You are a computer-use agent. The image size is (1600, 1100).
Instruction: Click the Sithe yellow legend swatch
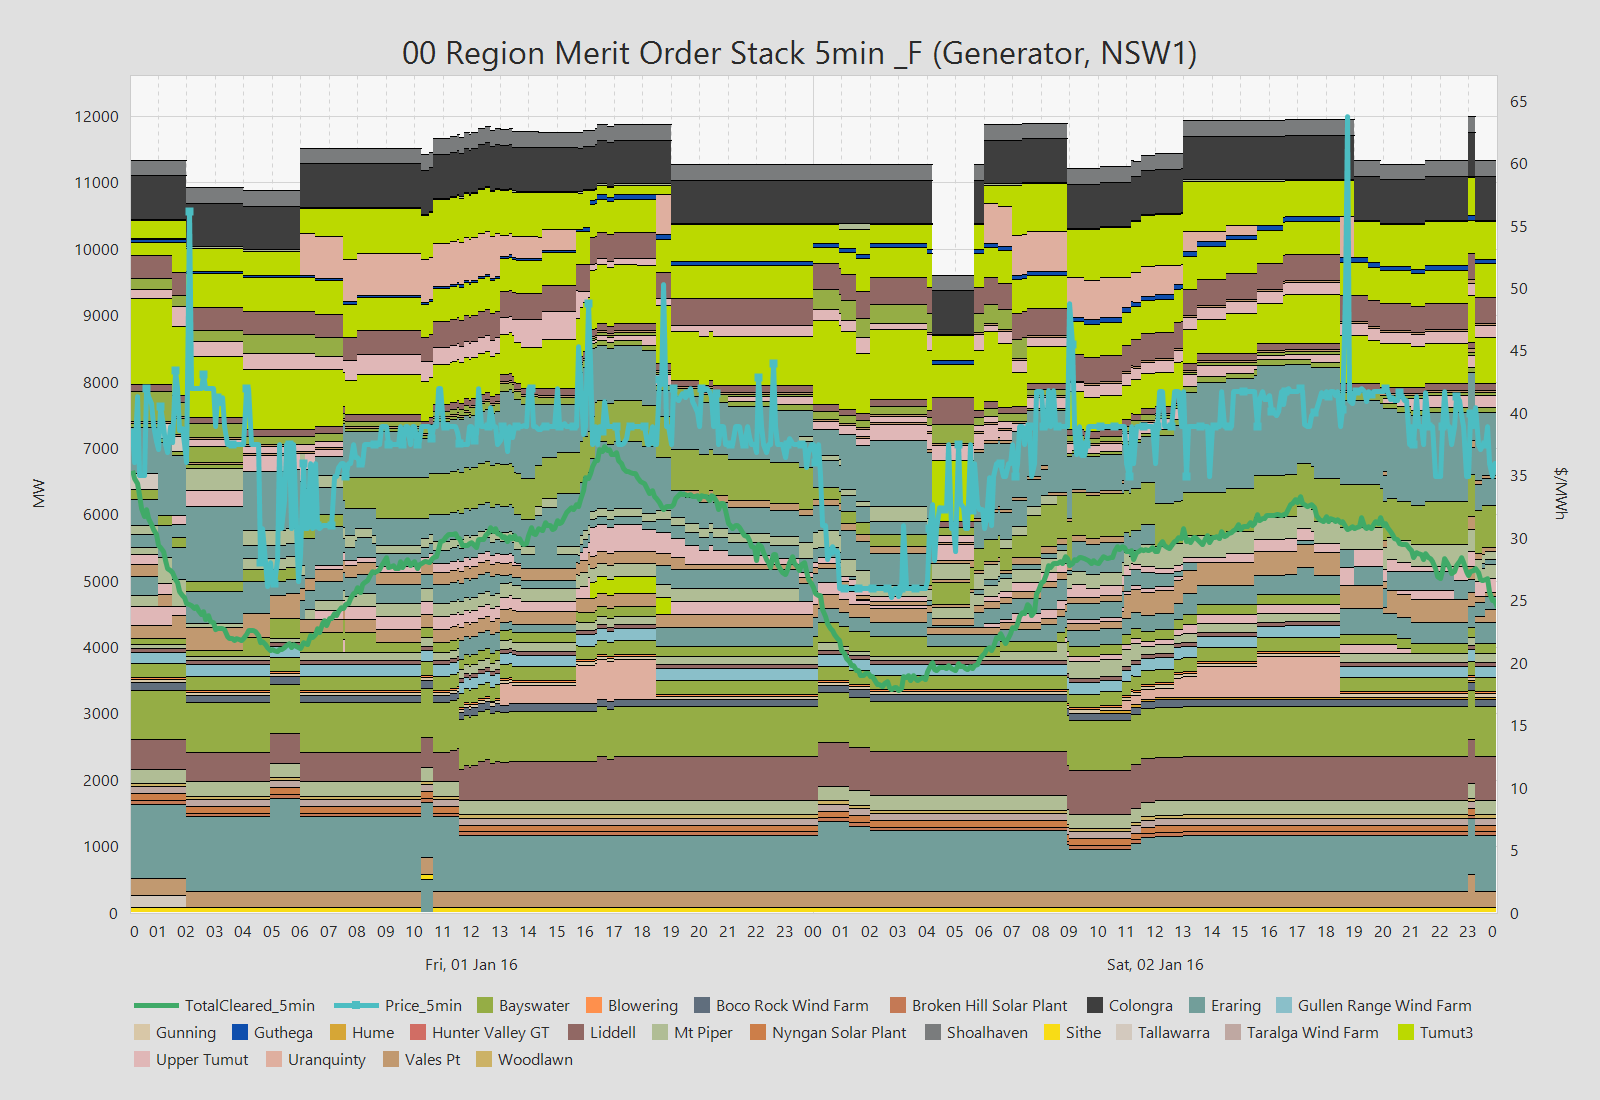click(1052, 1032)
